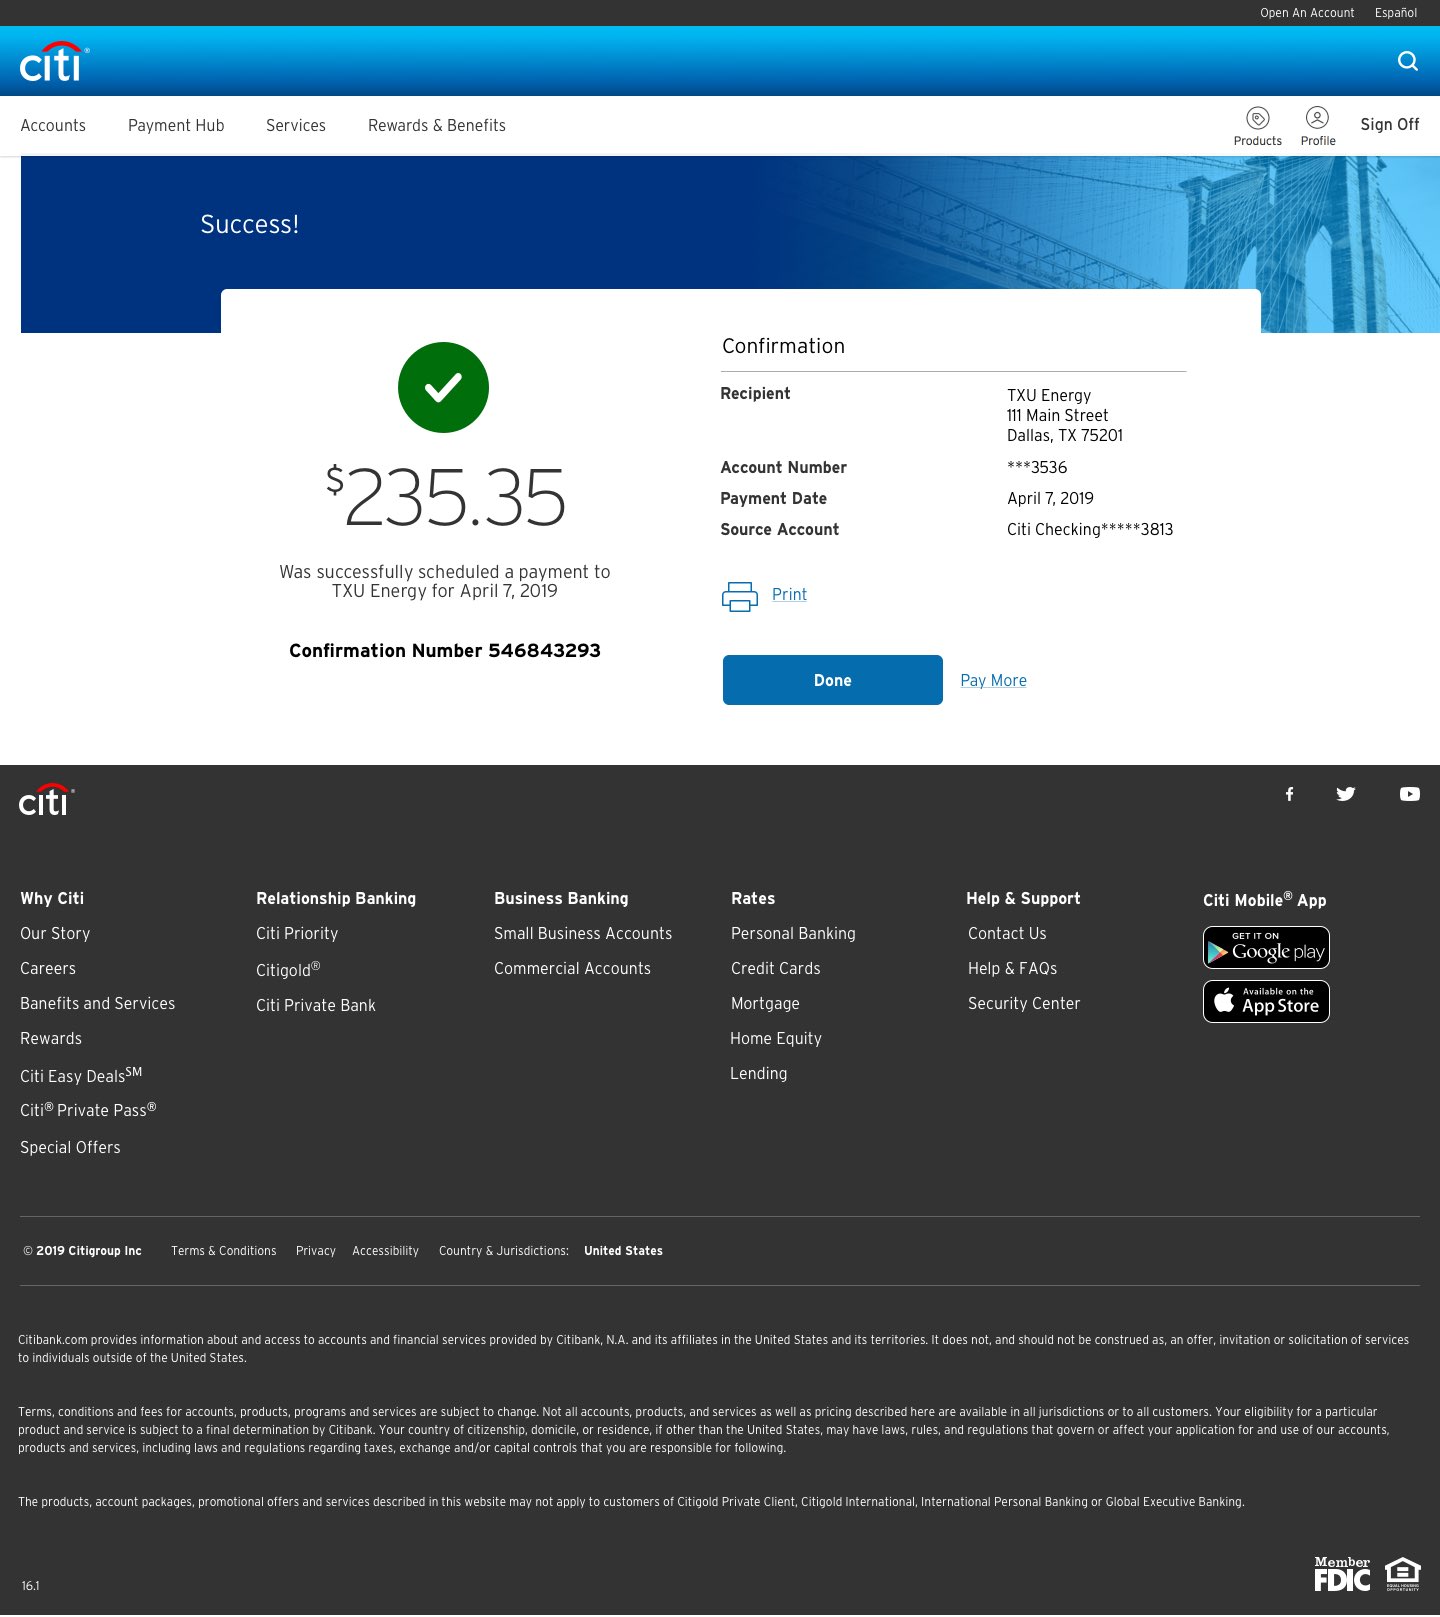Open the YouTube icon in footer
The image size is (1440, 1617).
point(1410,794)
